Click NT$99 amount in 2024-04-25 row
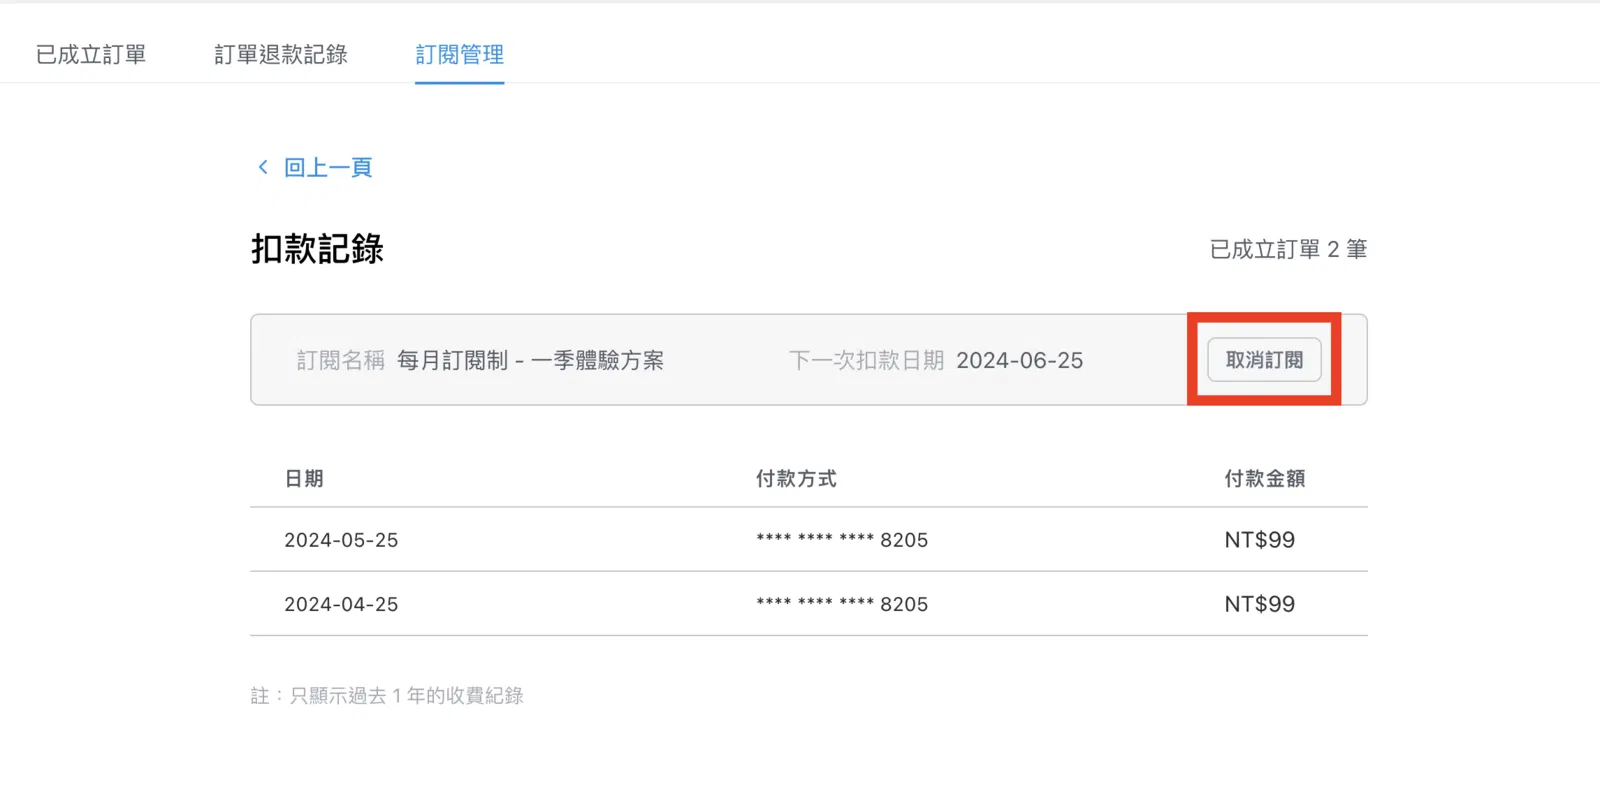1600x810 pixels. point(1260,604)
